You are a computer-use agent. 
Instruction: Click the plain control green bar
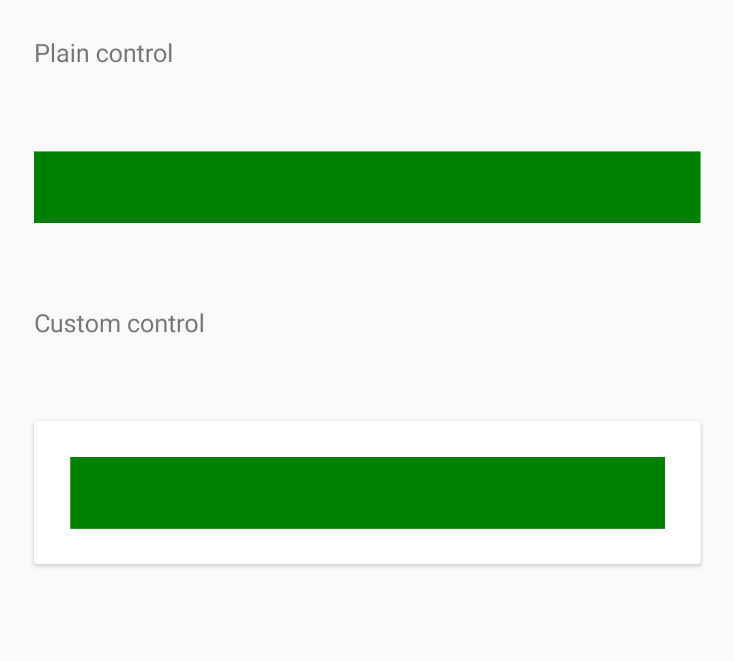click(367, 187)
